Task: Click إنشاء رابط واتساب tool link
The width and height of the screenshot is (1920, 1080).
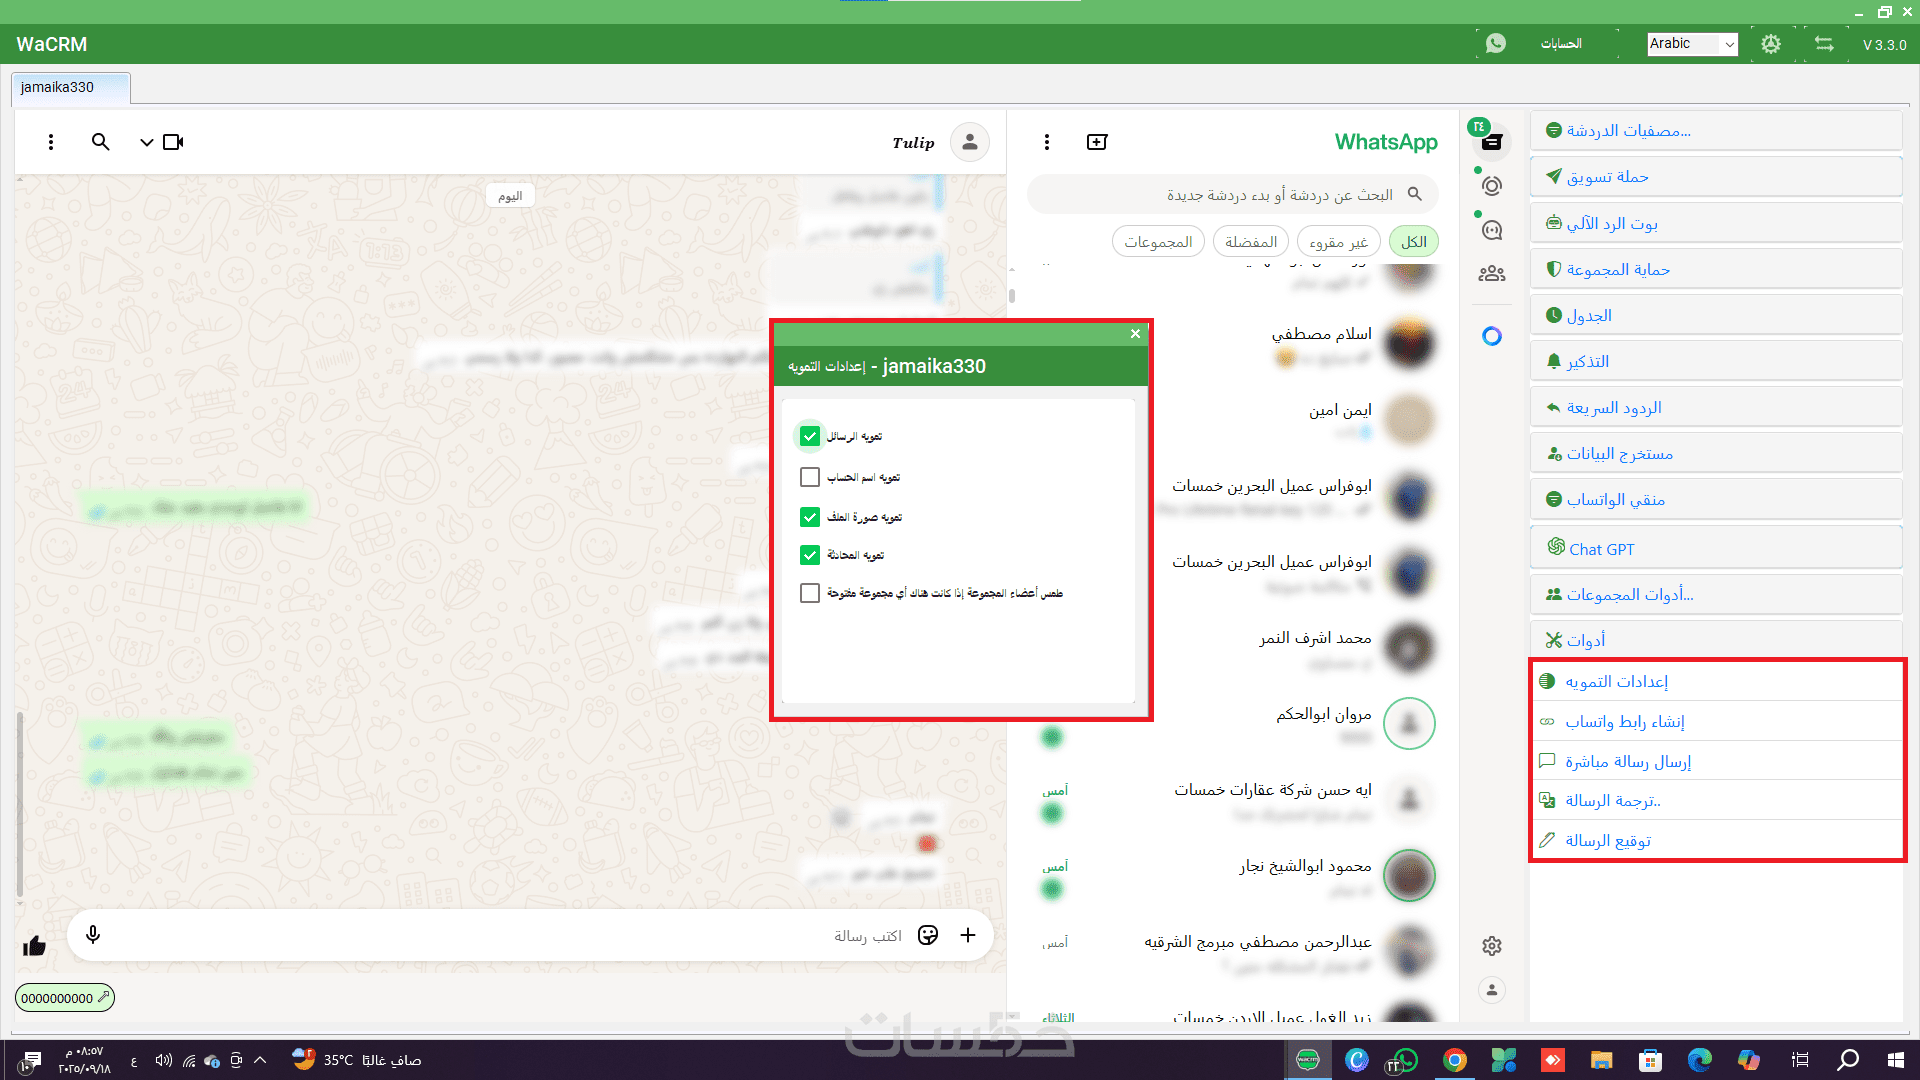Action: point(1624,722)
